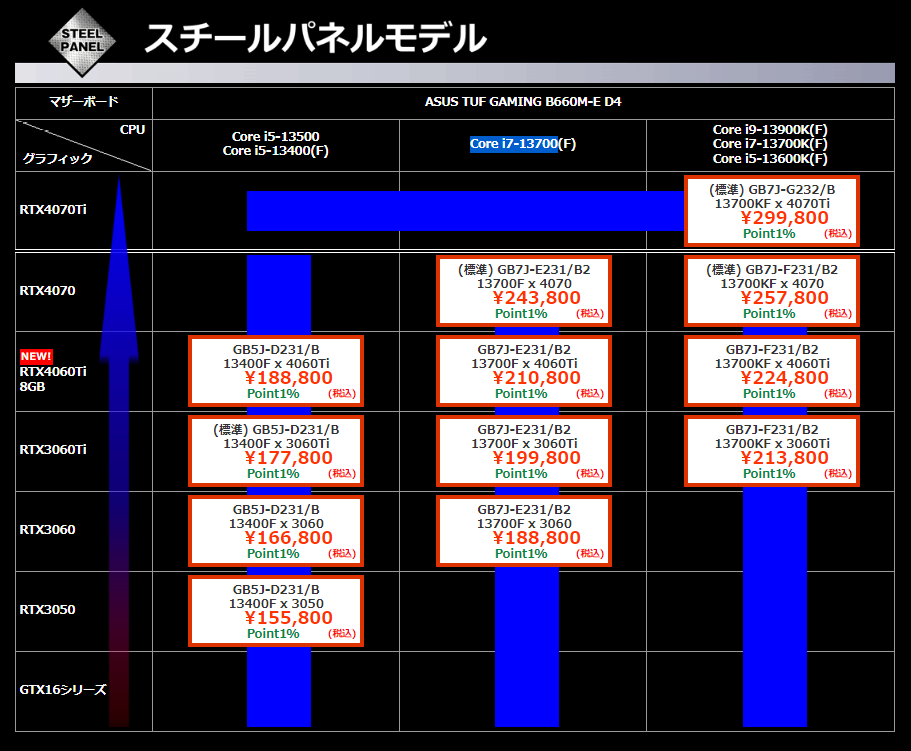Choose the 13700F x 3060 ¥188,800 card
Image resolution: width=911 pixels, height=751 pixels.
coord(523,531)
